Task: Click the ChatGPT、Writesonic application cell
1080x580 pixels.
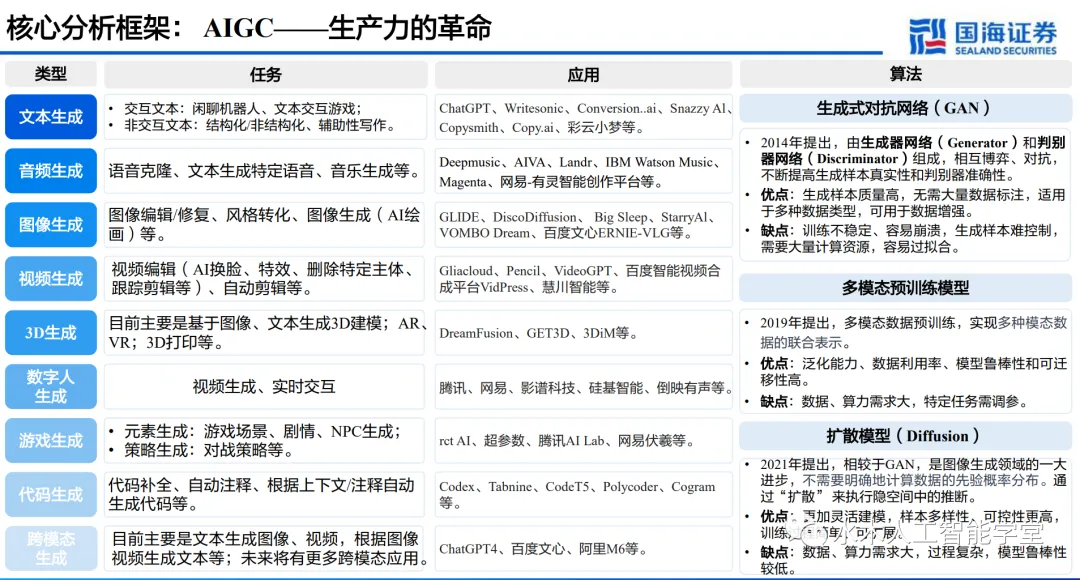Action: point(583,117)
